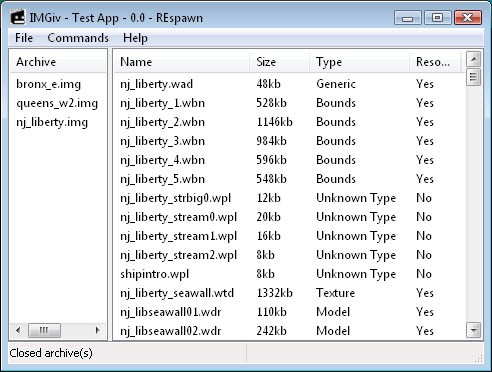This screenshot has height=372, width=492.
Task: Select the queens_w2.img archive
Action: pos(57,103)
